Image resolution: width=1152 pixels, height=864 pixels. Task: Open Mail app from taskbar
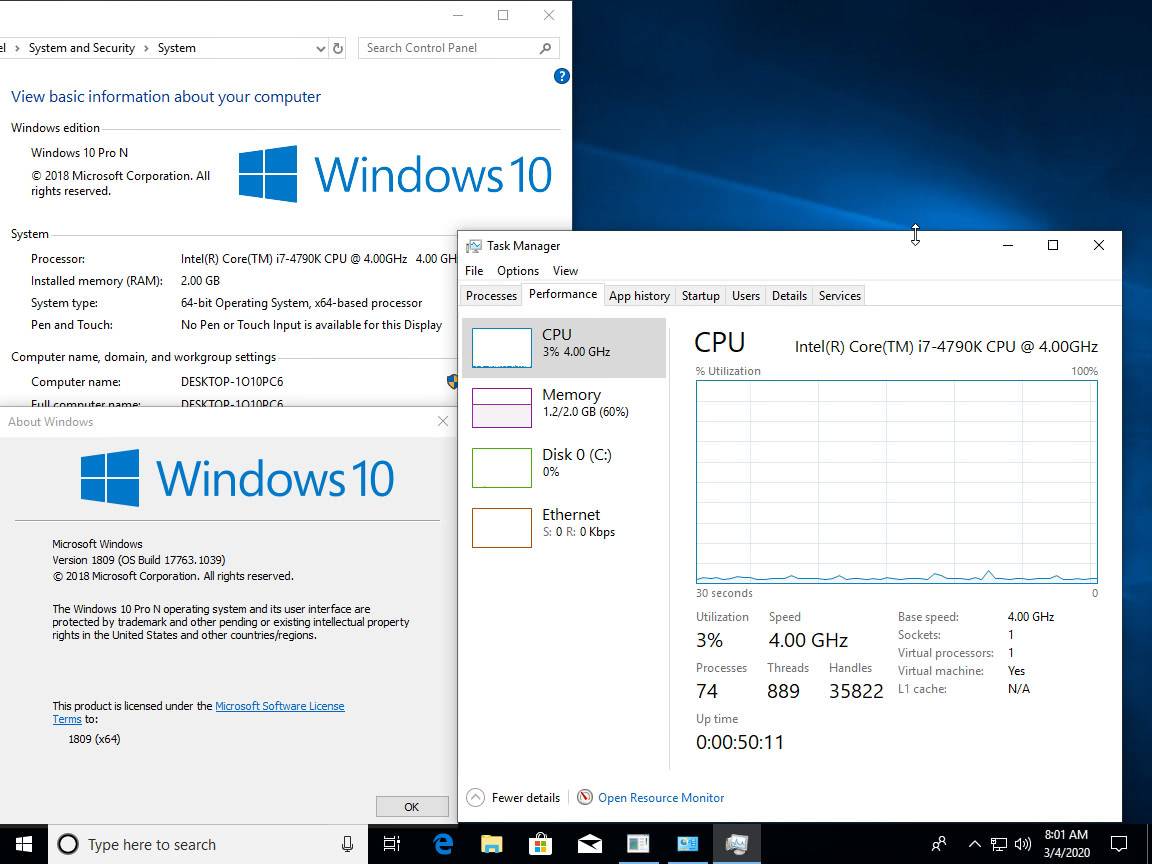pyautogui.click(x=589, y=844)
